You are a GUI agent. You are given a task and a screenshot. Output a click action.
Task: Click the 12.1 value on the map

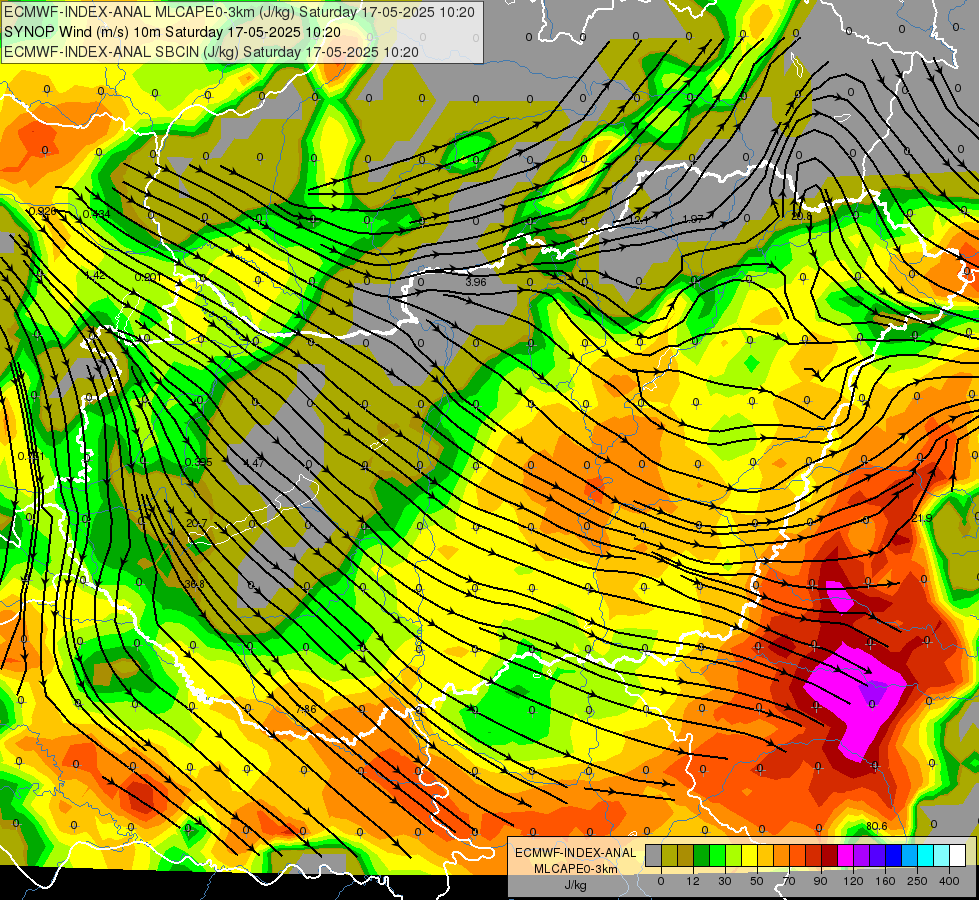point(639,220)
